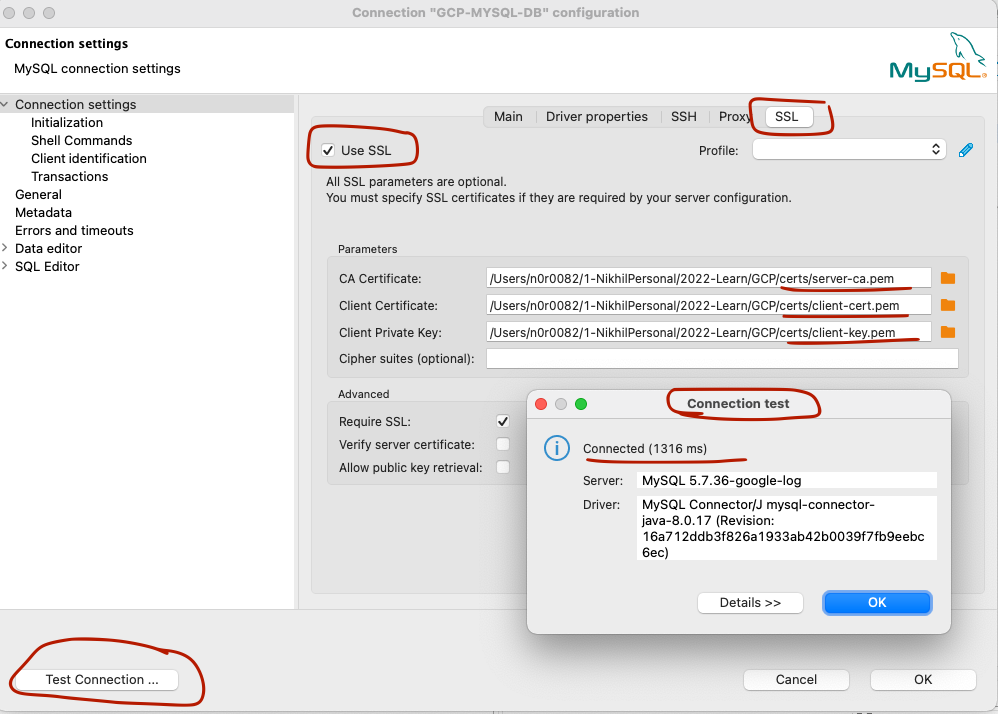
Task: Select Transactions in settings tree
Action: 69,176
